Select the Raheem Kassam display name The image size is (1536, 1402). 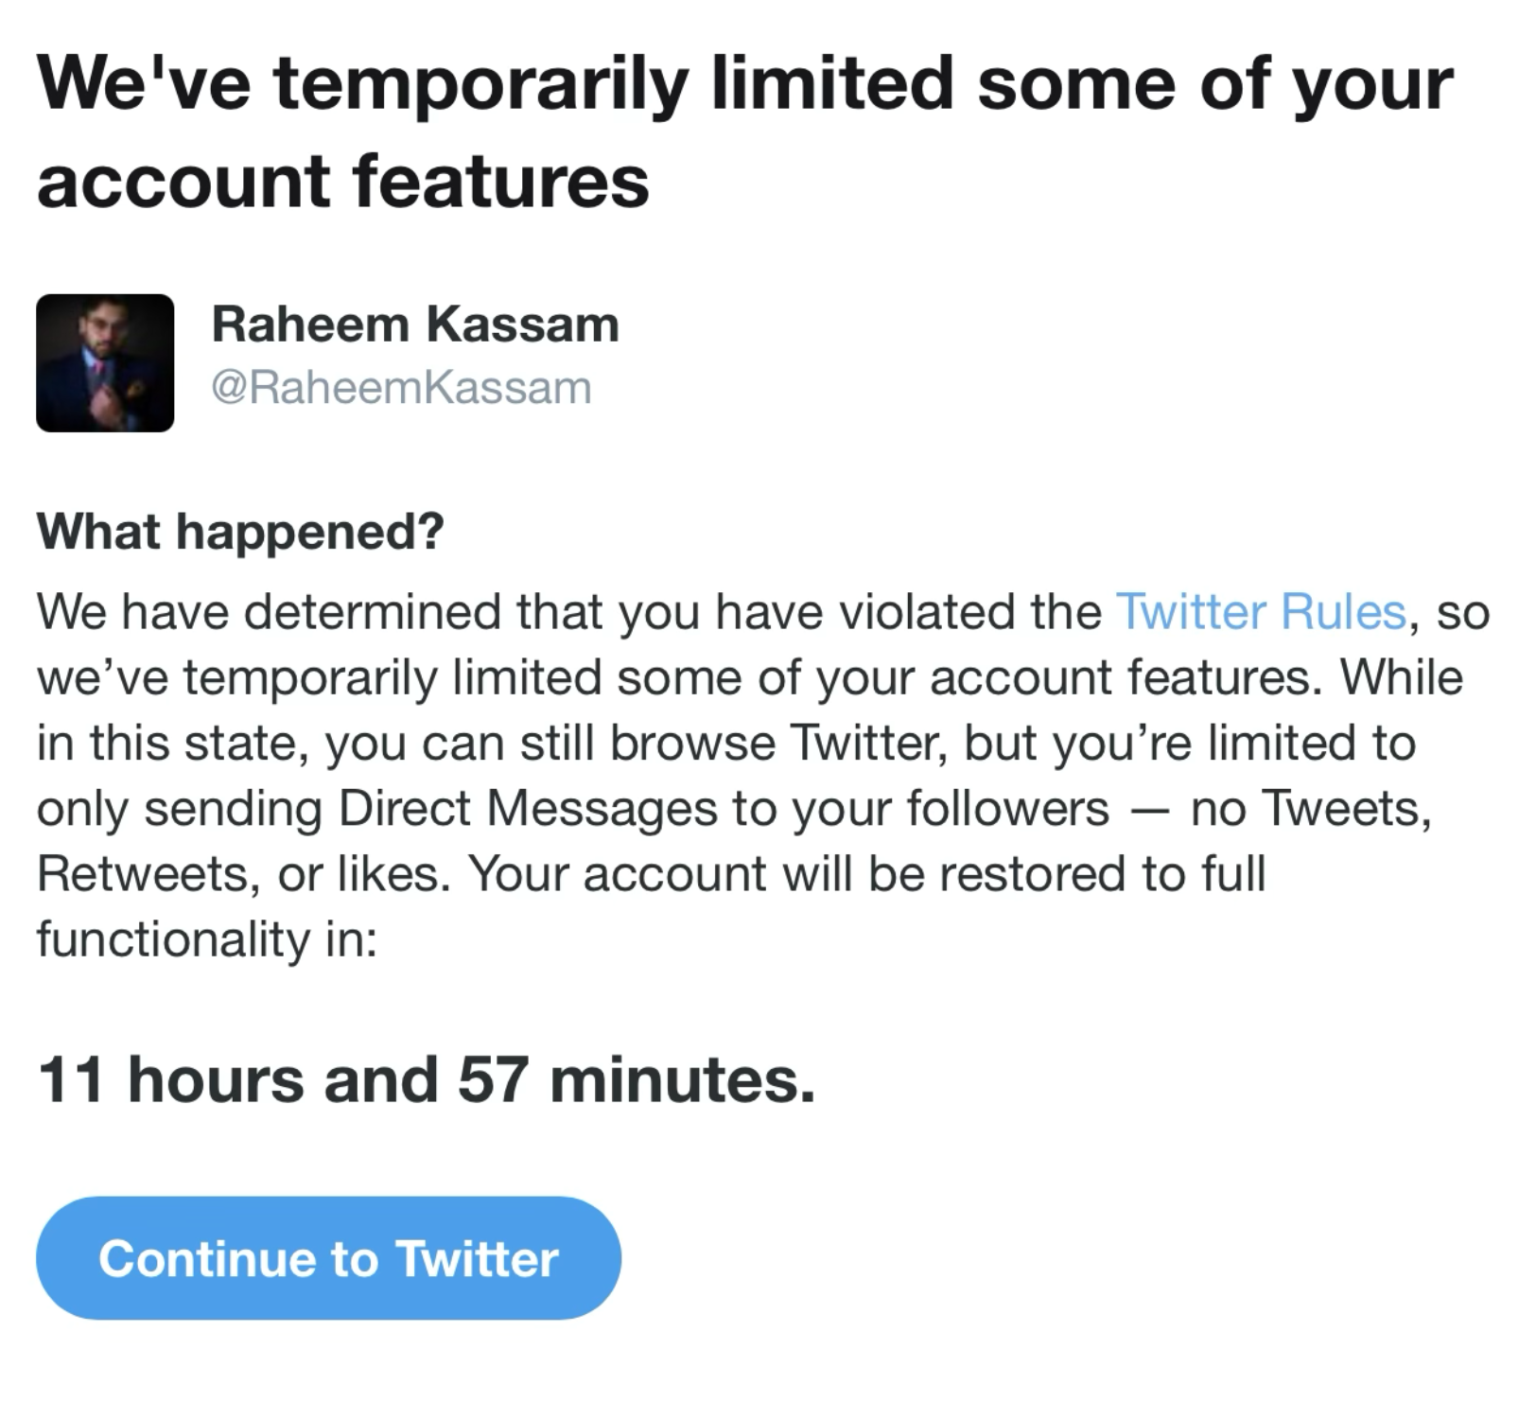[x=415, y=325]
